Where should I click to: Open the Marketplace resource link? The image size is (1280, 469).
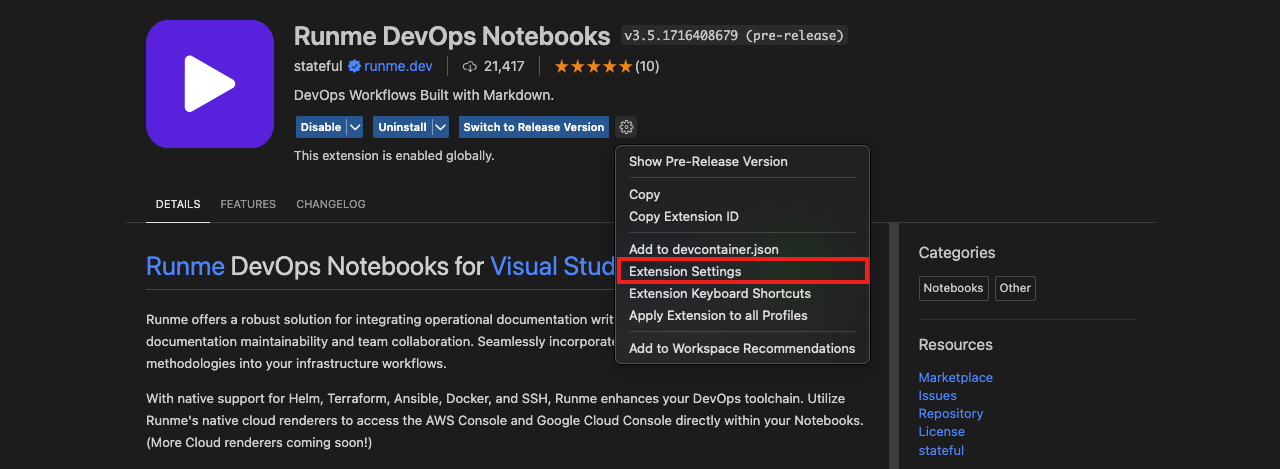click(x=955, y=377)
